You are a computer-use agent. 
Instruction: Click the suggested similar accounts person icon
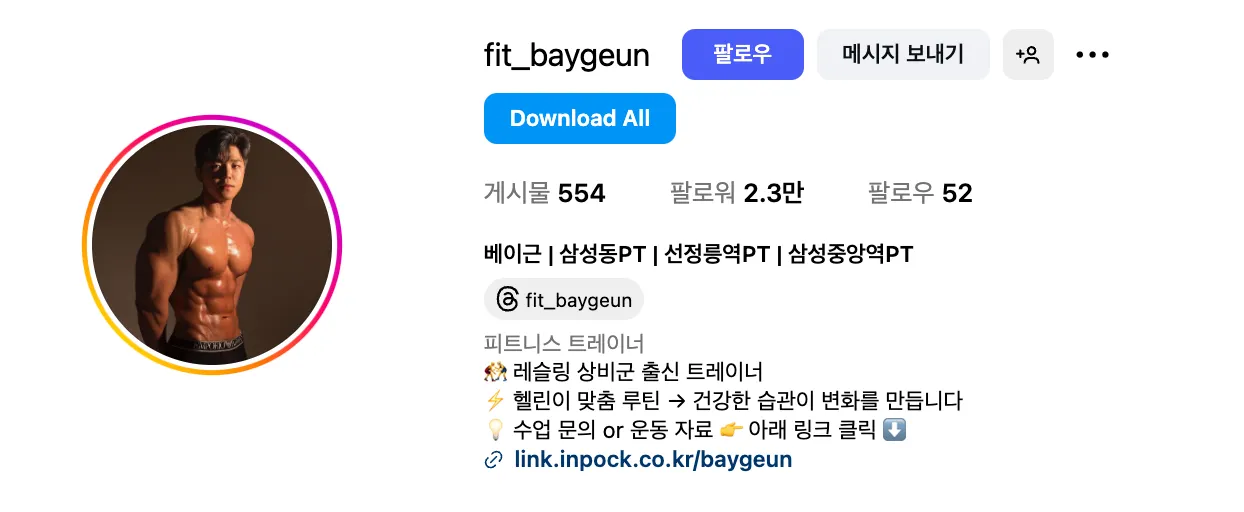click(1028, 55)
